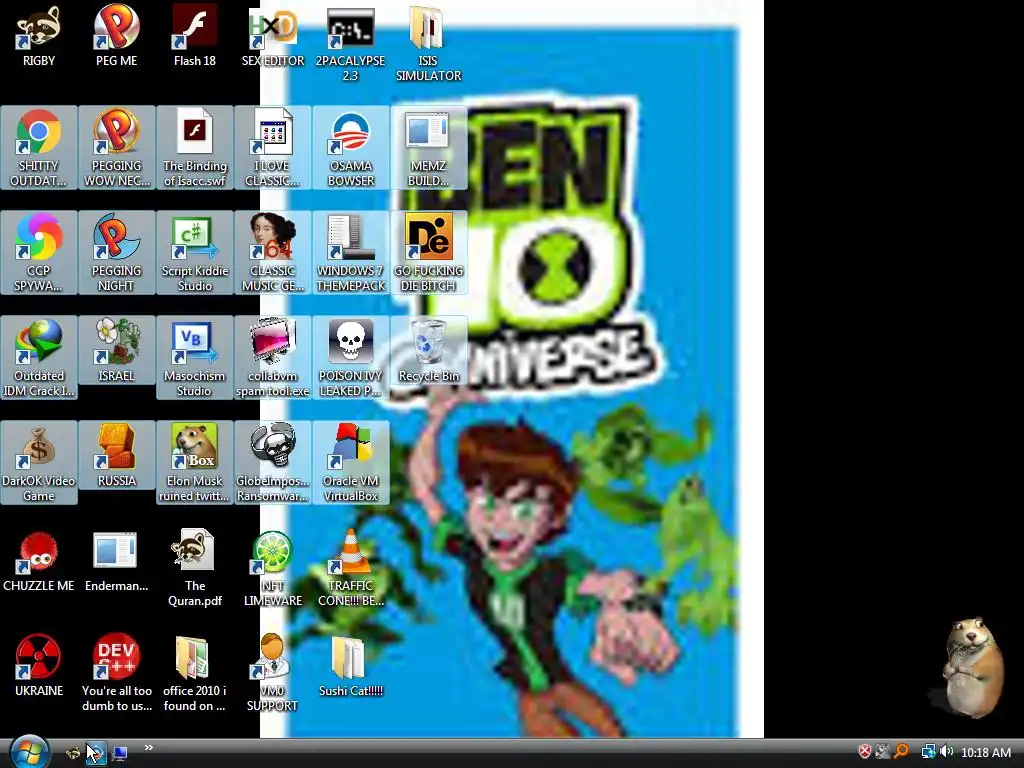This screenshot has height=768, width=1024.
Task: Open the volume speaker tray icon
Action: click(947, 752)
